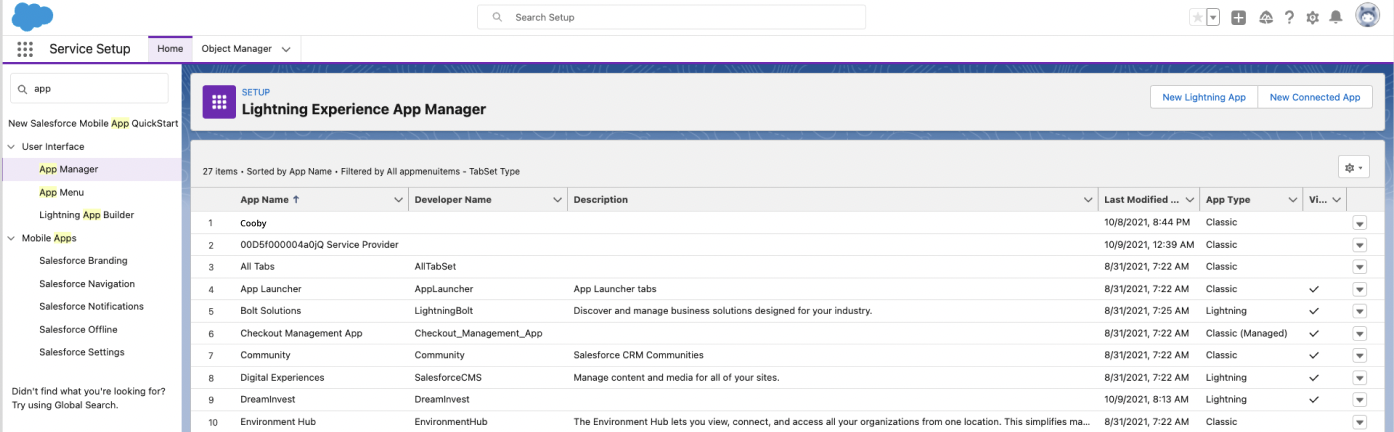
Task: Open Global Actions plus icon
Action: pyautogui.click(x=1239, y=17)
